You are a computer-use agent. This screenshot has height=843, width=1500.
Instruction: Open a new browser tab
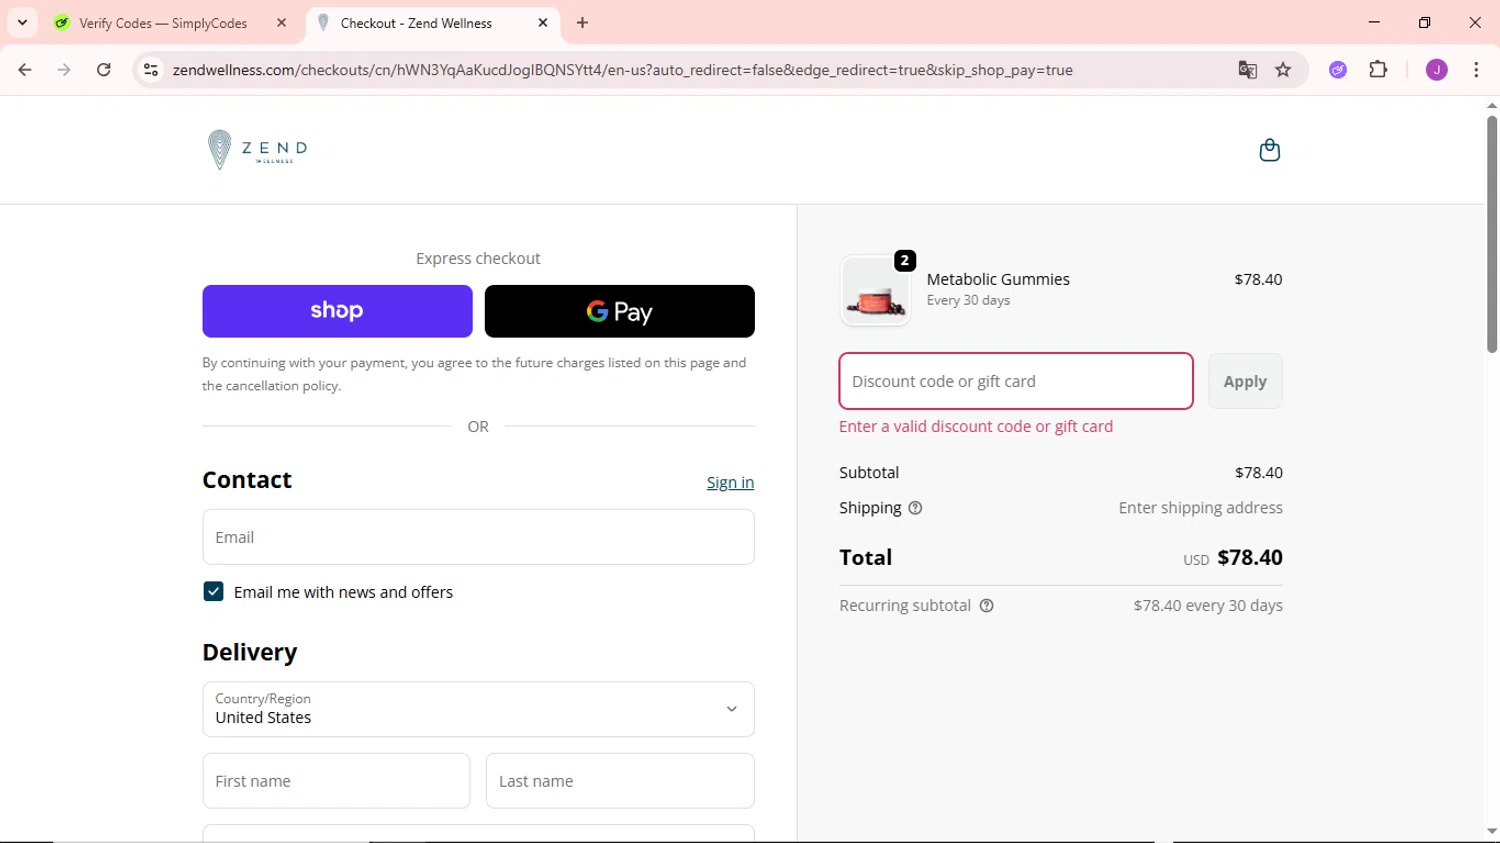[x=582, y=23]
